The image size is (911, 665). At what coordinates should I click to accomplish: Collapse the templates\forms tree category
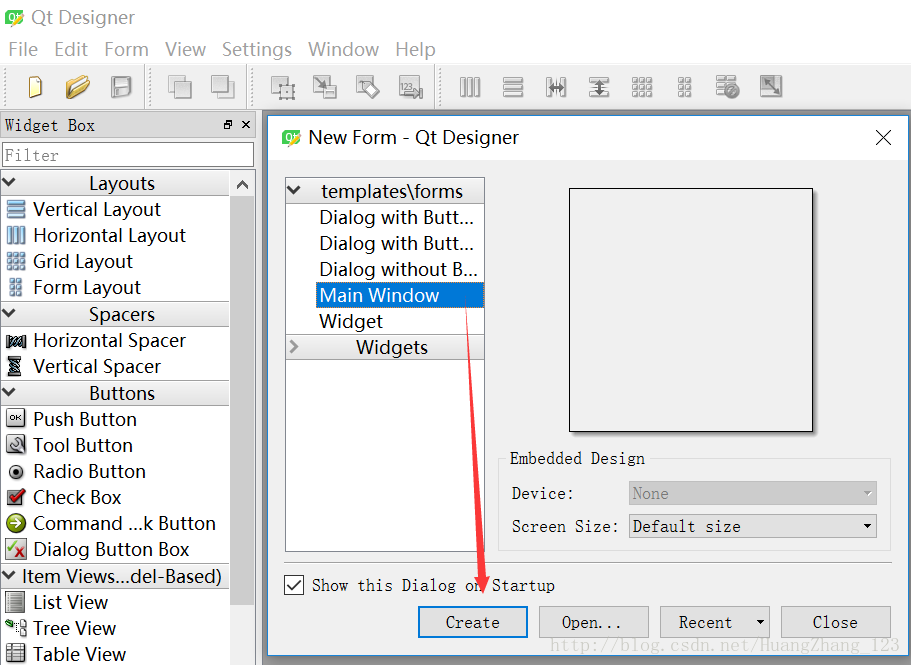294,191
